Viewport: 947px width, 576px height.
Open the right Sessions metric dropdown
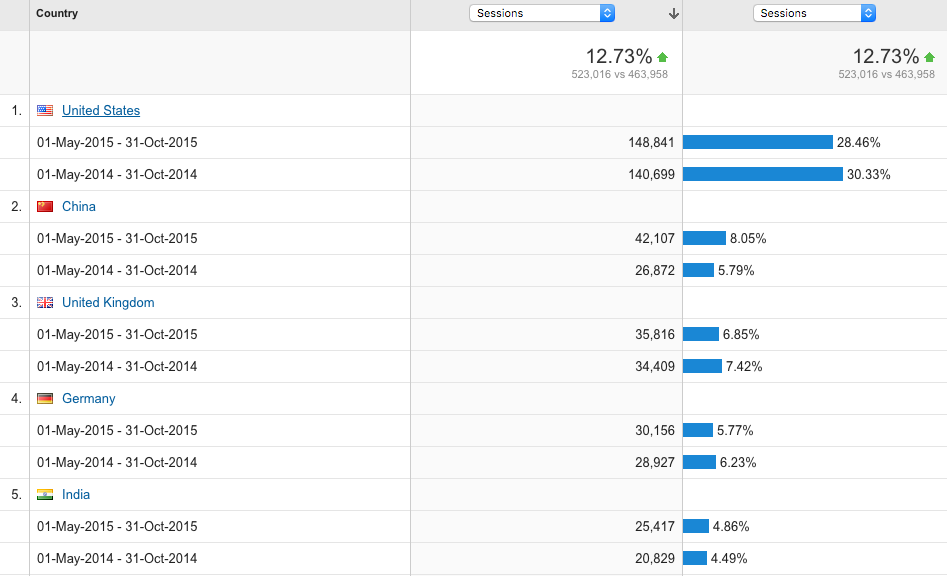point(813,13)
